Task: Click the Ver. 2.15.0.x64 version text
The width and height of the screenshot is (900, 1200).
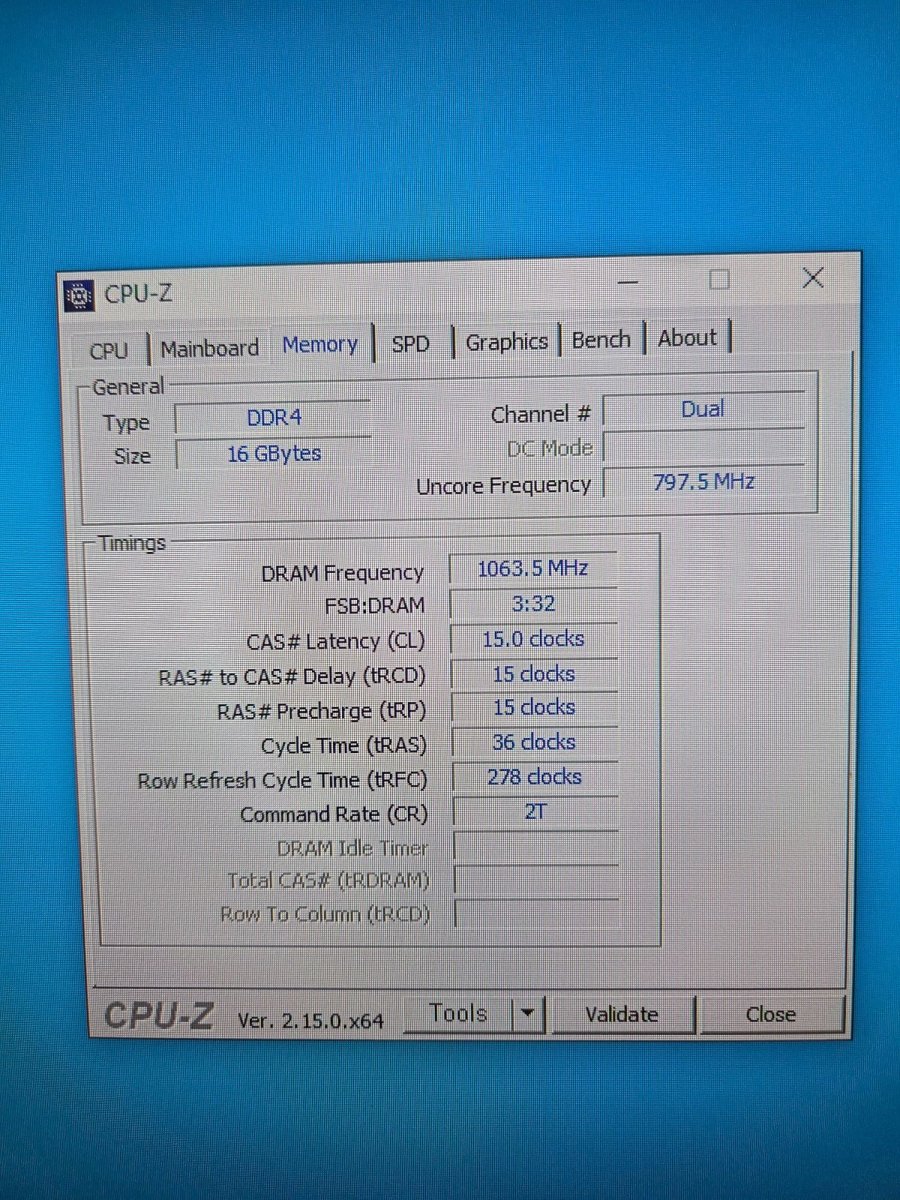Action: click(310, 1021)
